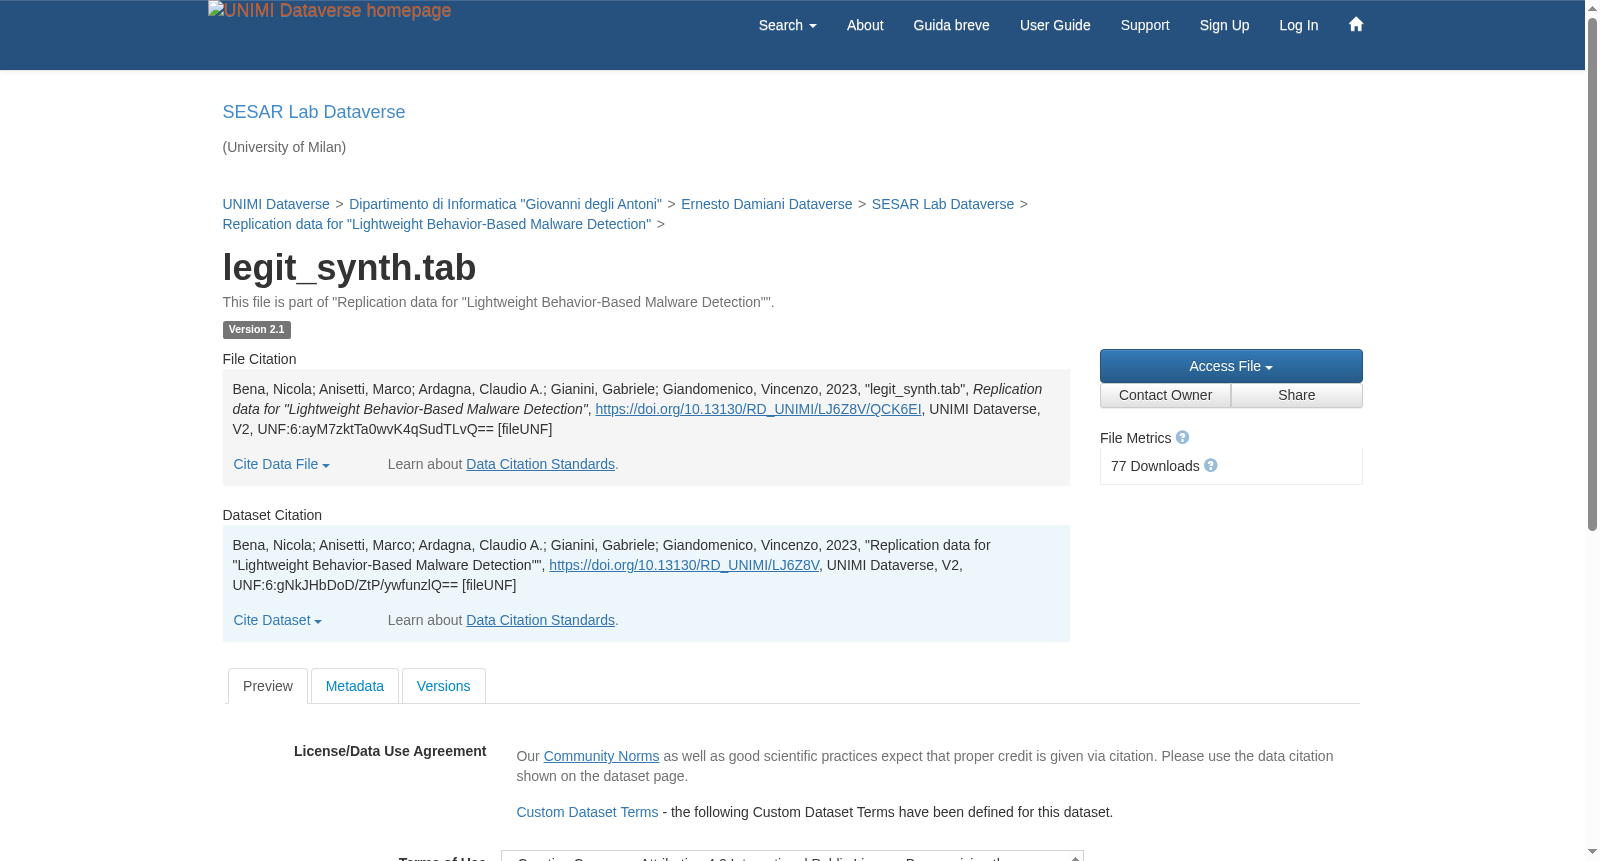Expand the Cite Data File menu
The height and width of the screenshot is (861, 1600).
pos(282,464)
